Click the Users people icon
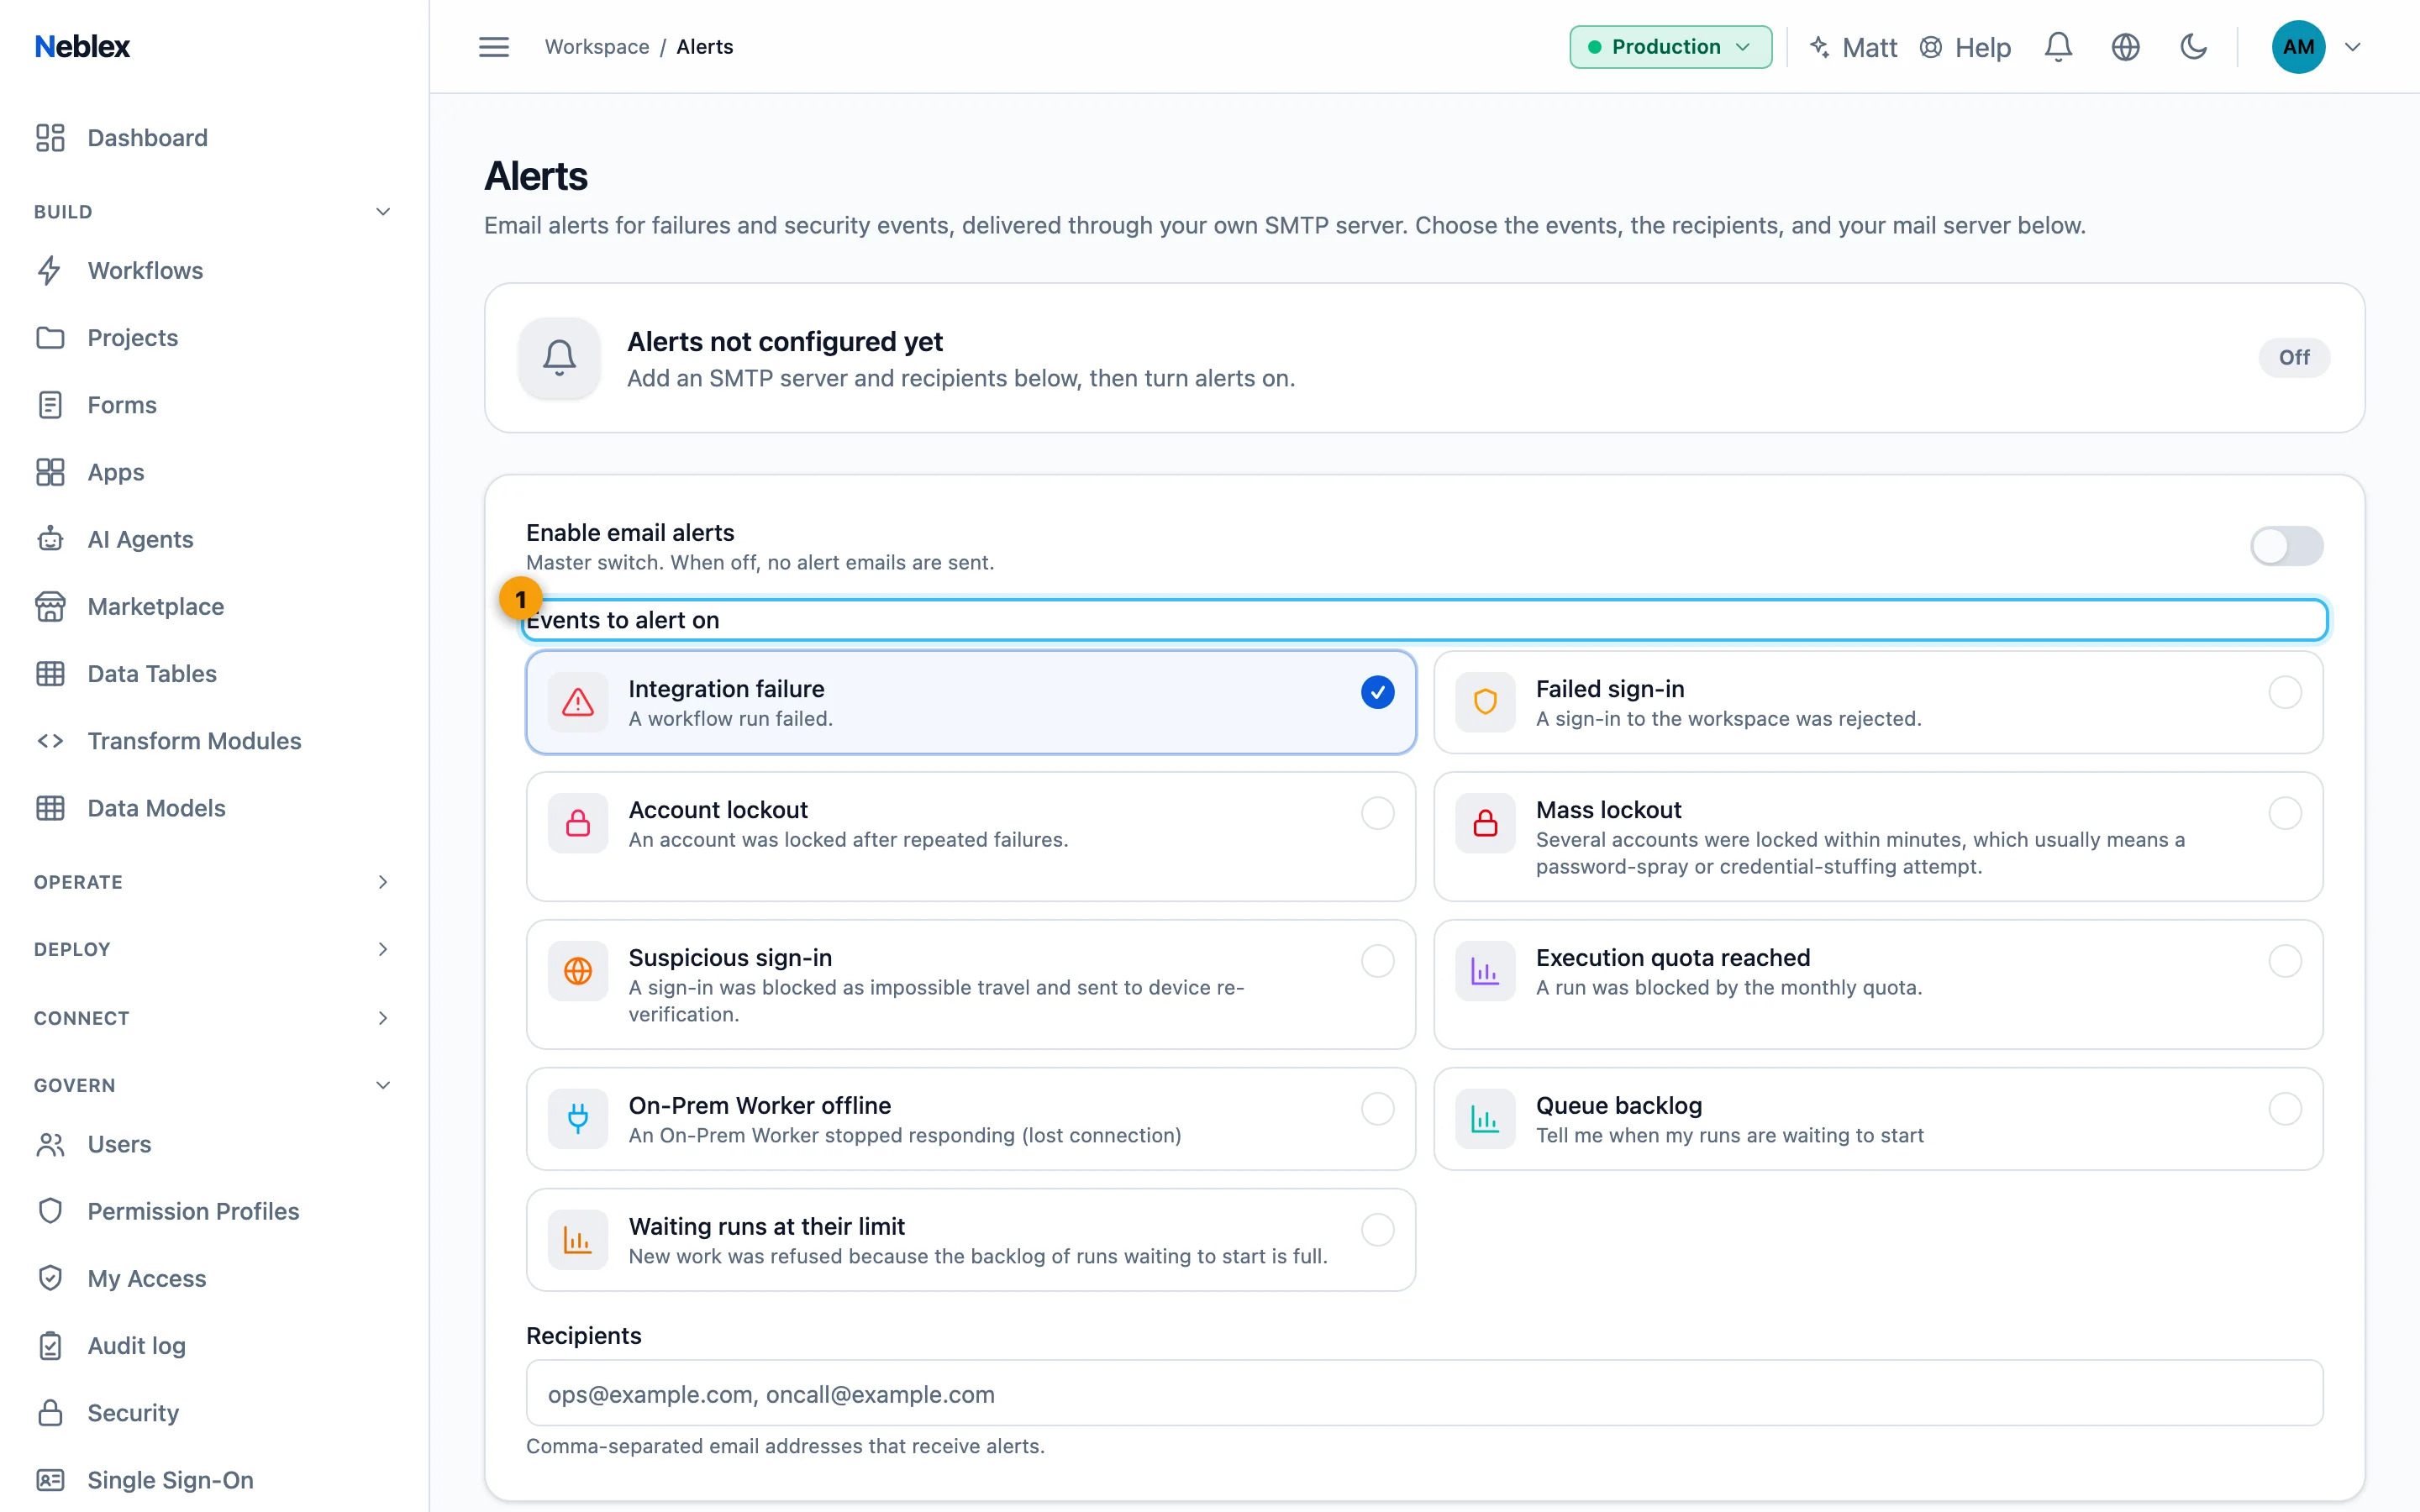Screen dimensions: 2420x1512 [50, 1144]
